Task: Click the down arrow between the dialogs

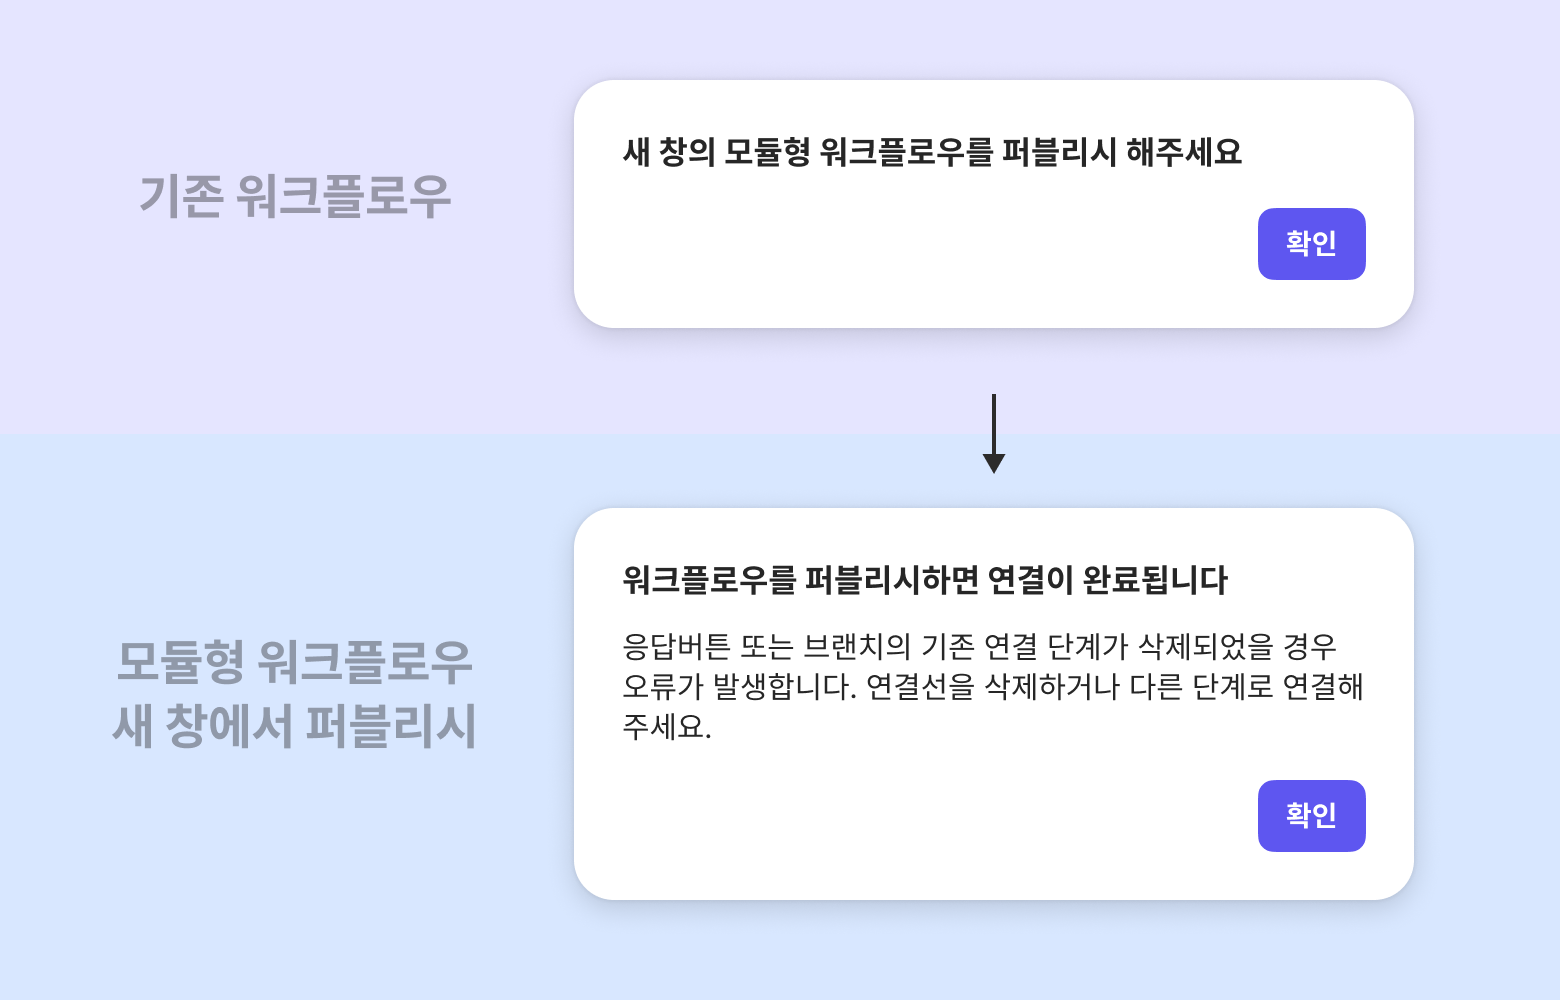Action: [x=993, y=434]
